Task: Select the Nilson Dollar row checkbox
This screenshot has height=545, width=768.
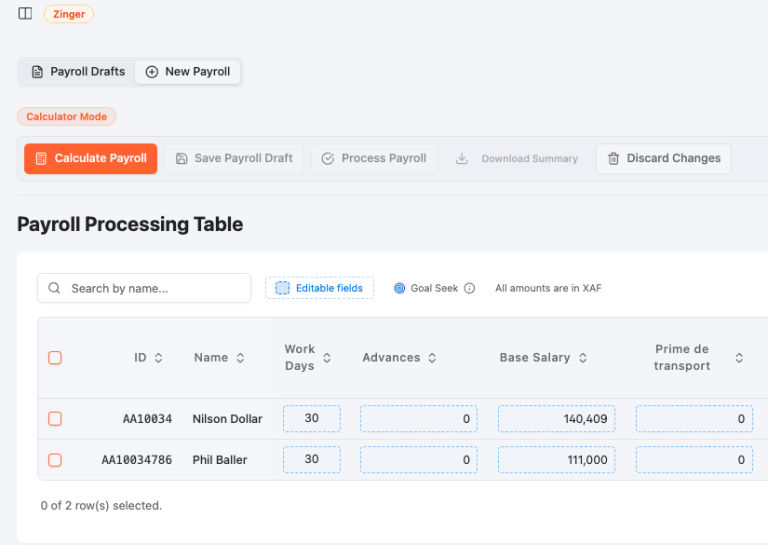Action: pos(55,419)
